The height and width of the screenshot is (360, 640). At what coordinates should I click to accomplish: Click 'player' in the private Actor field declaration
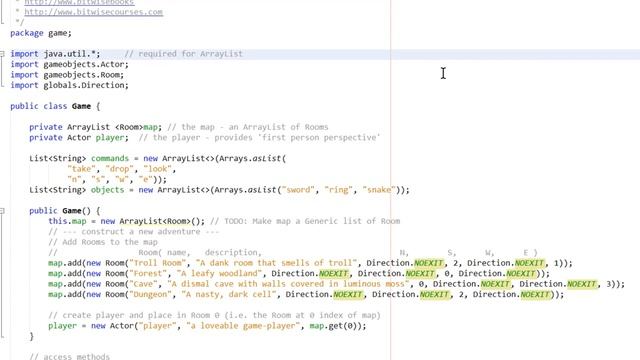click(110, 138)
